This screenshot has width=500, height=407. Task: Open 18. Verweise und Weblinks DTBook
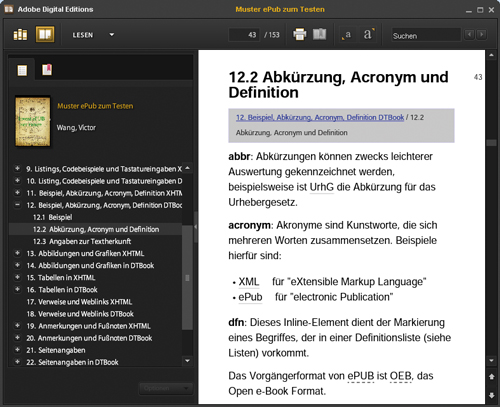(x=80, y=314)
